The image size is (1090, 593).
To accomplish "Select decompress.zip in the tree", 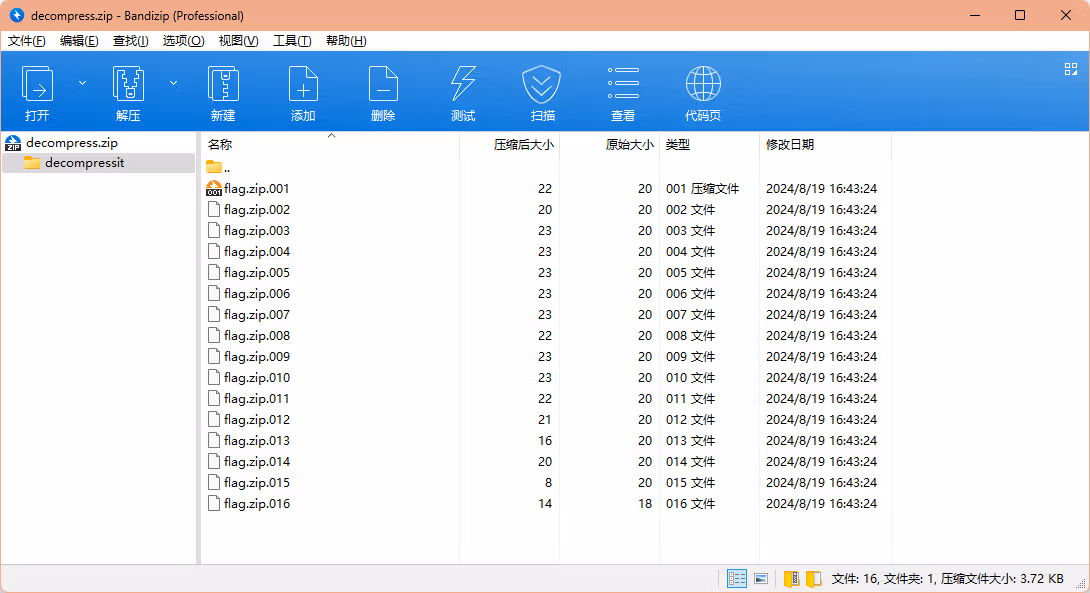I will pyautogui.click(x=72, y=143).
